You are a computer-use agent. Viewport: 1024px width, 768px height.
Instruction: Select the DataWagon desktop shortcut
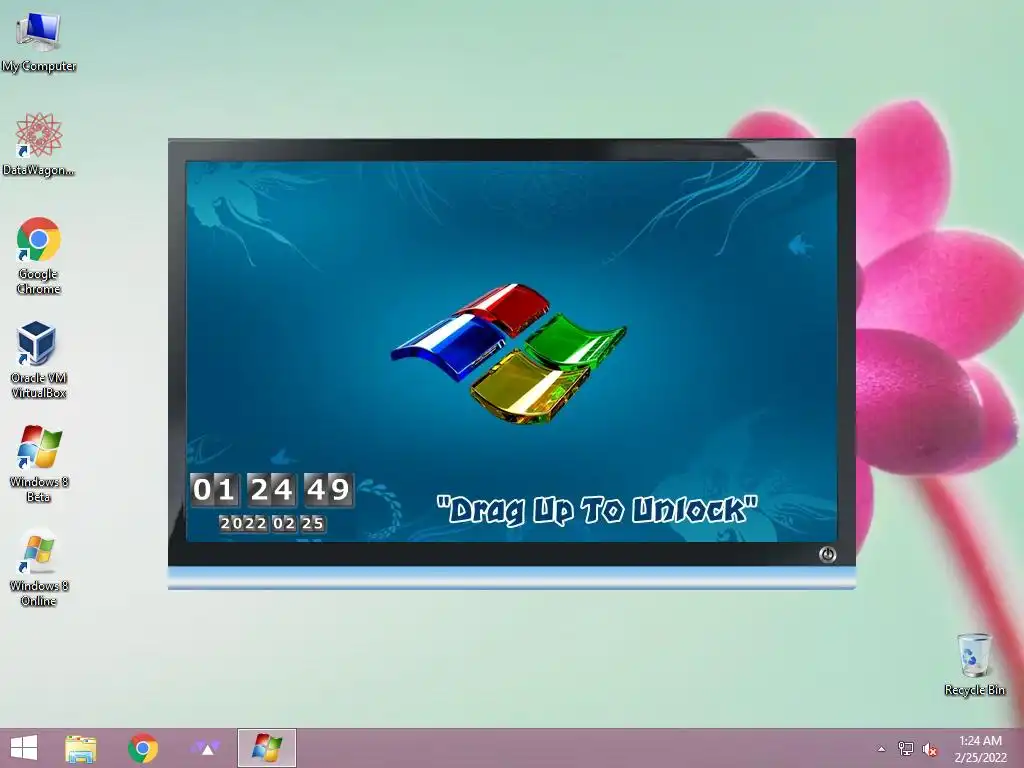click(39, 145)
